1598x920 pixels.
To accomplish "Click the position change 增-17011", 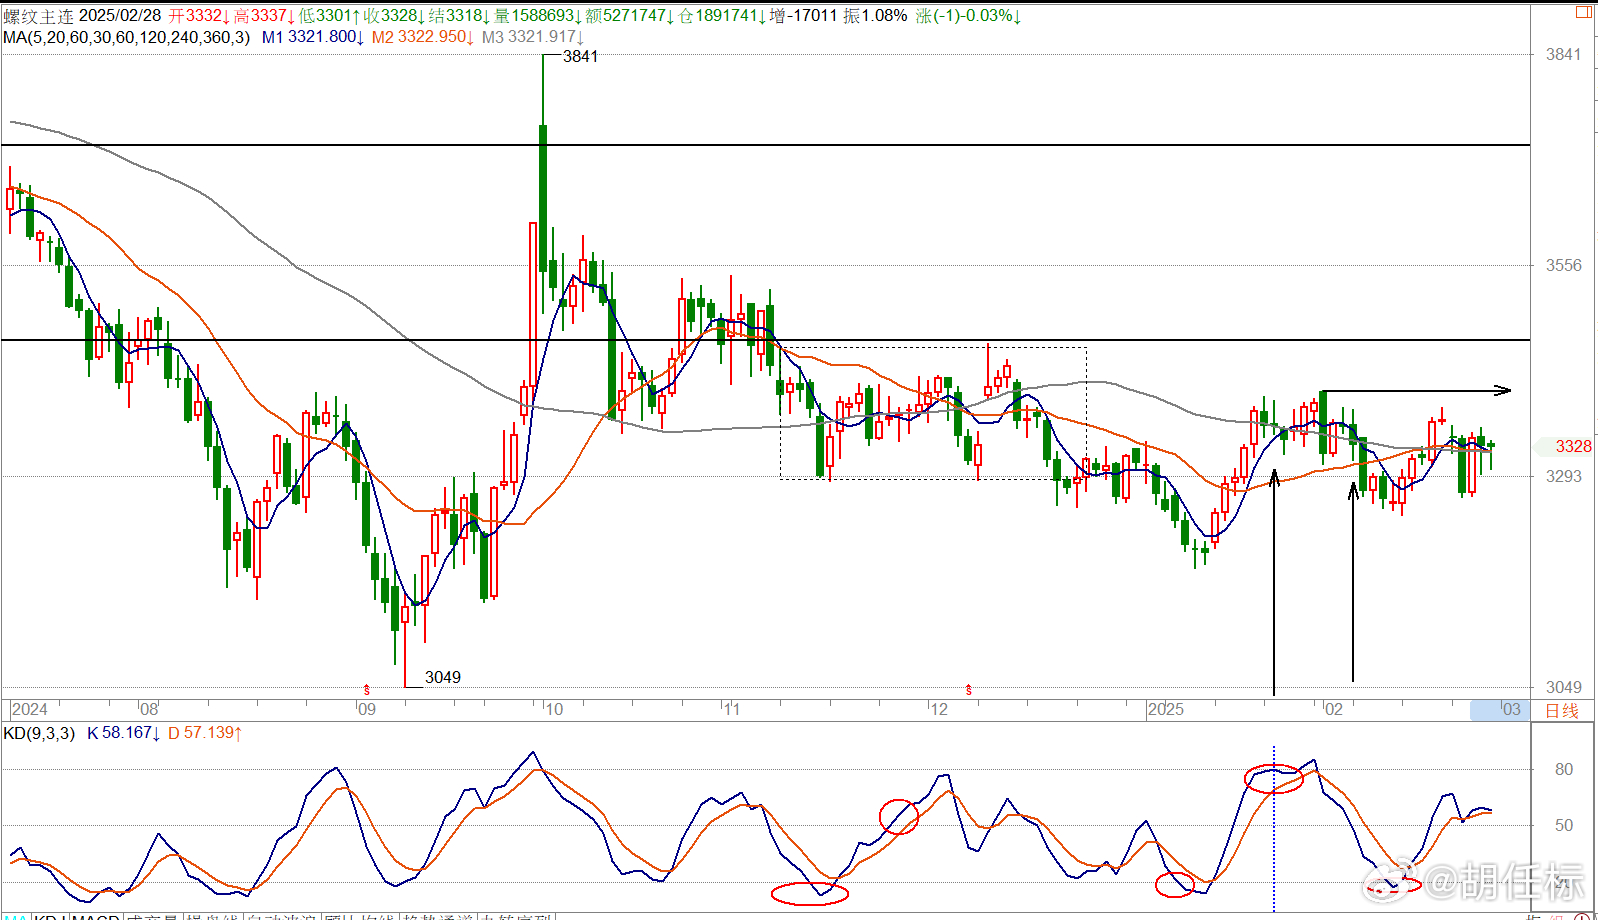I will click(804, 16).
